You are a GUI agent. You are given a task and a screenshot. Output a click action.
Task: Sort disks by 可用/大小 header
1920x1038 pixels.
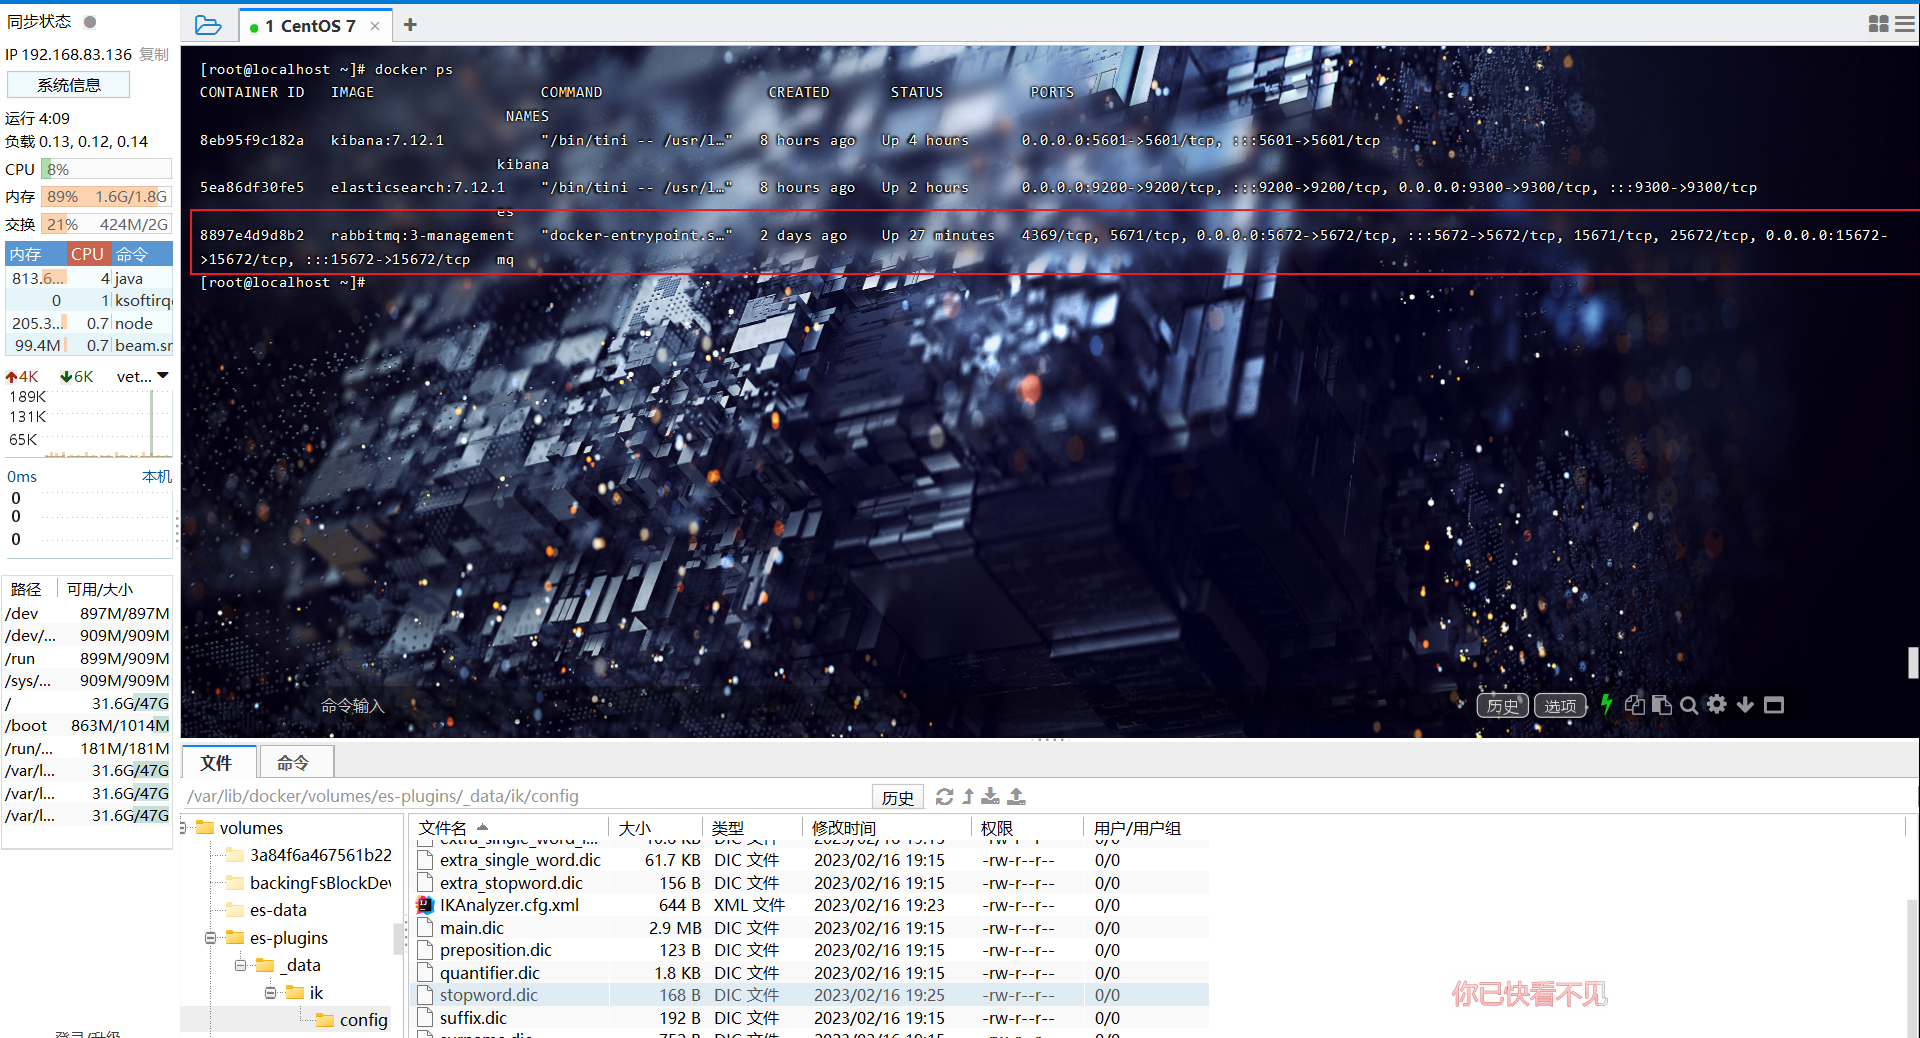click(100, 589)
